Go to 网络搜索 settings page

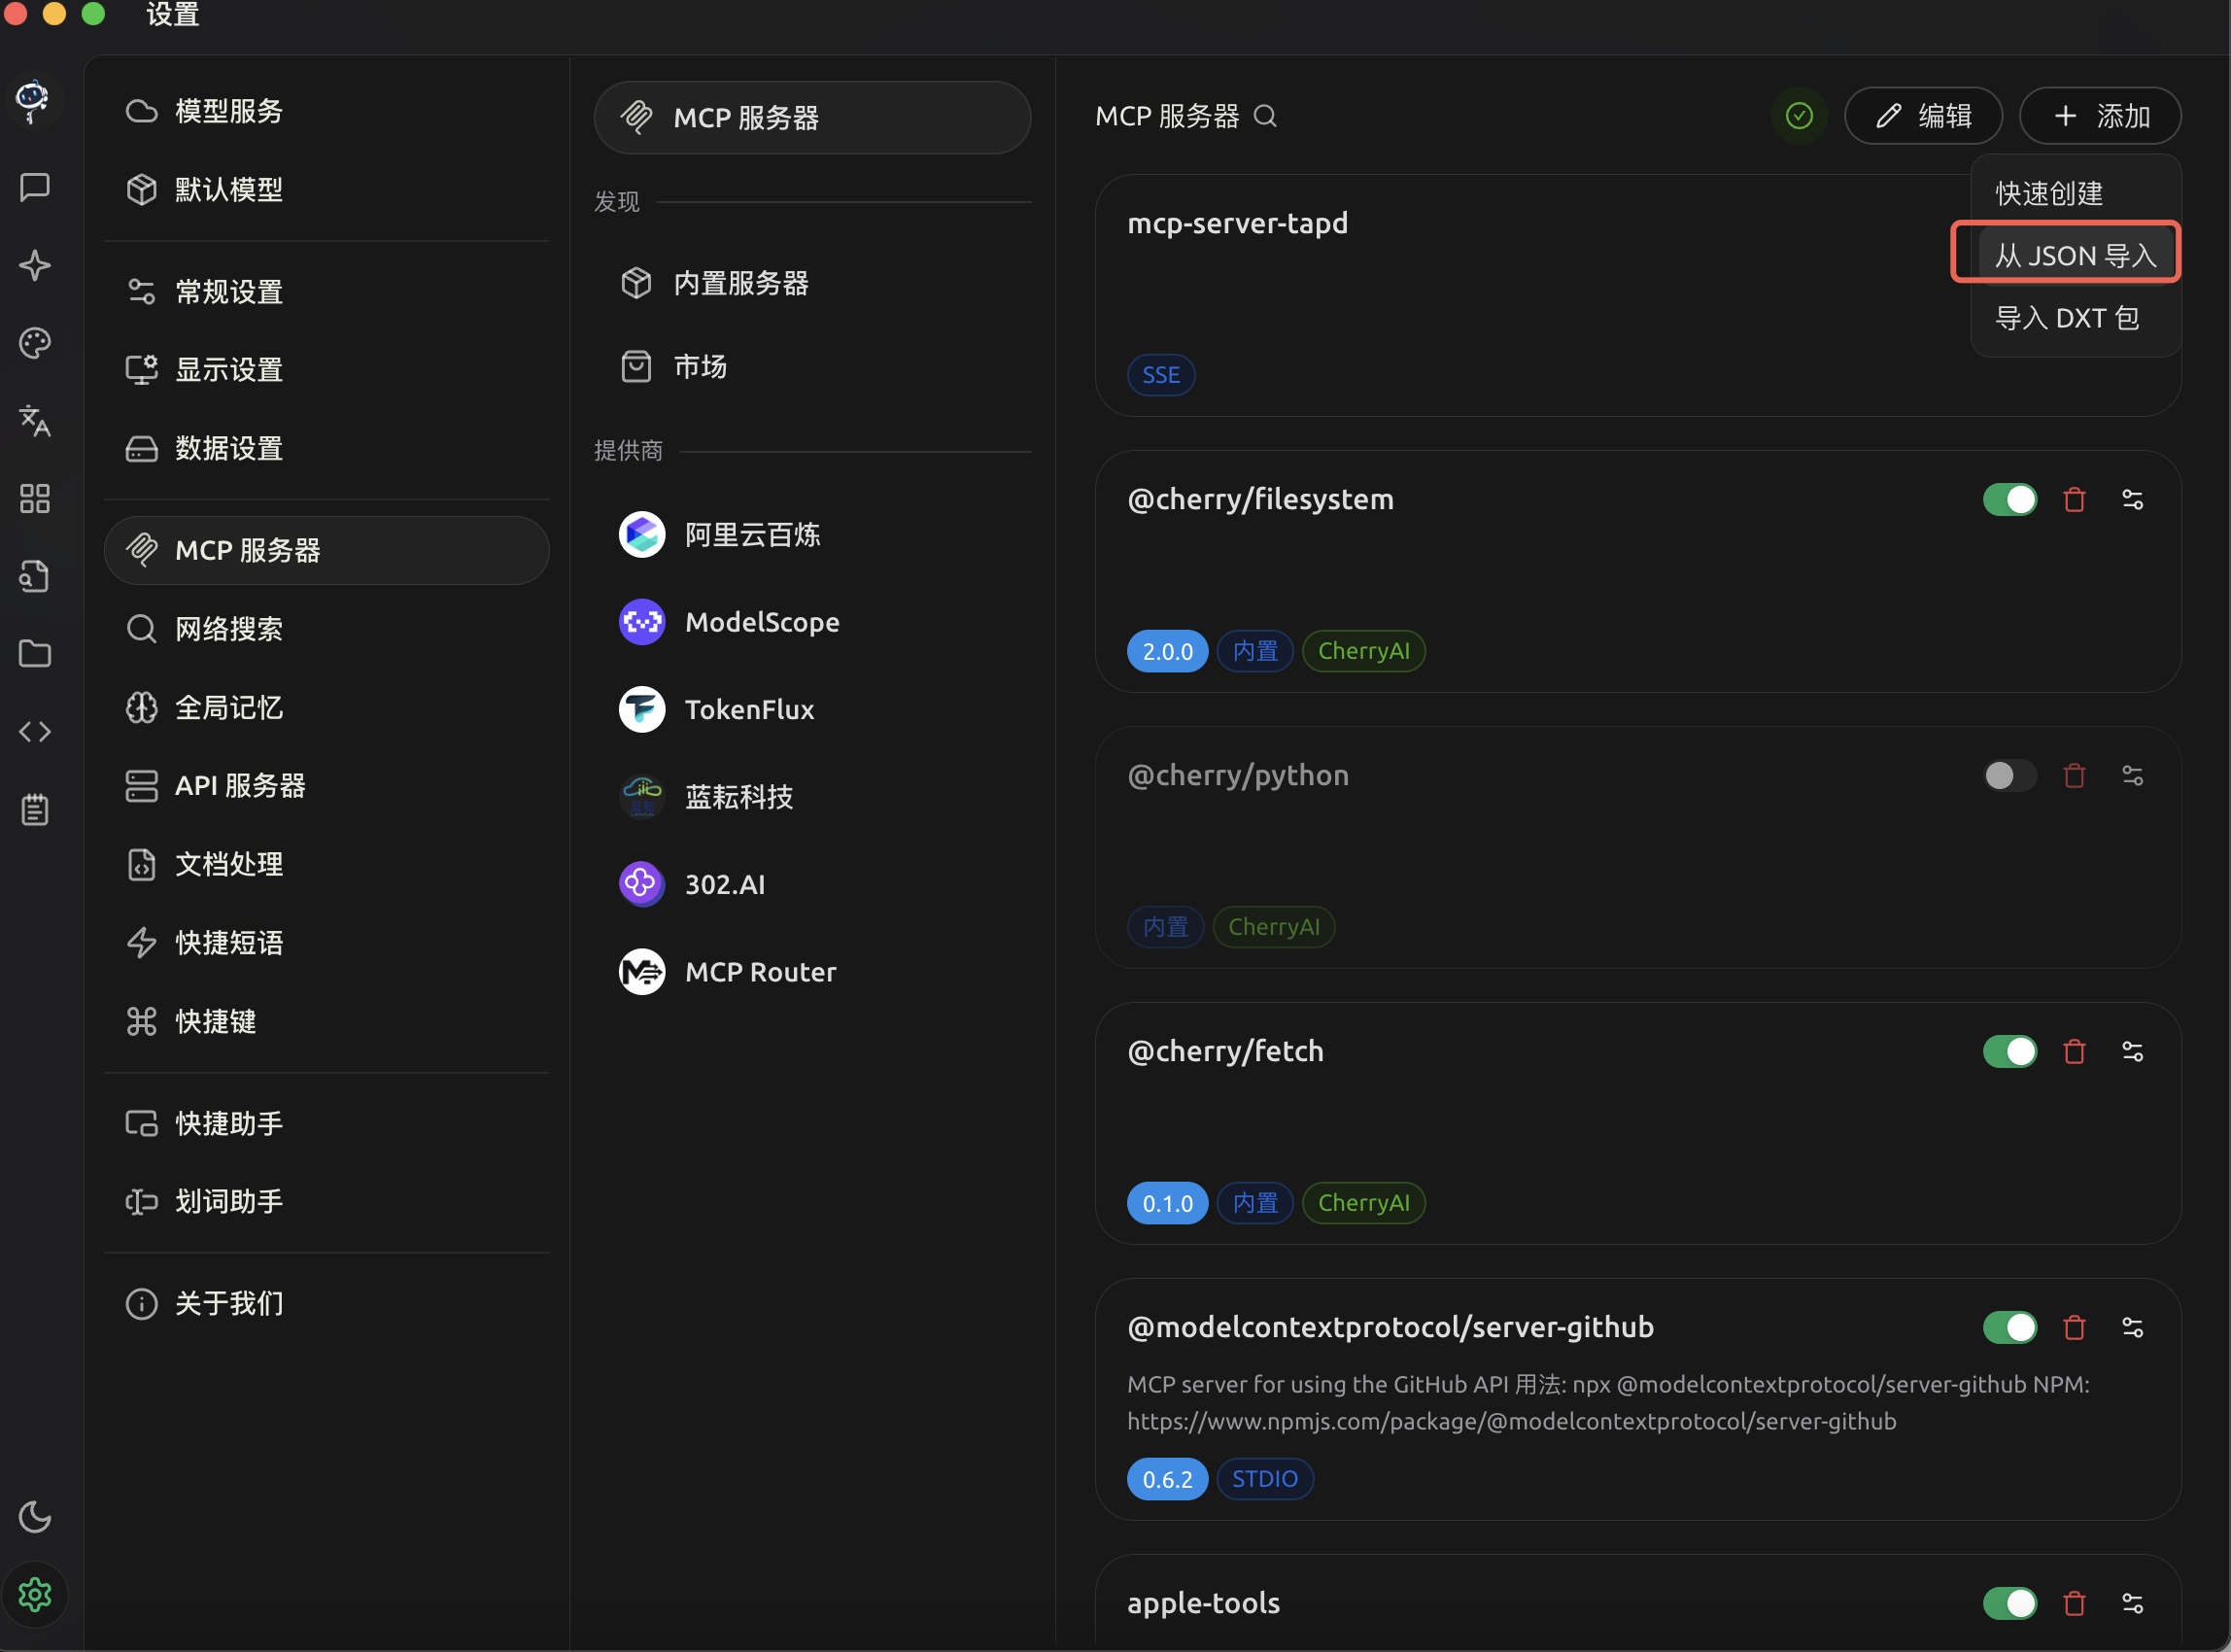tap(229, 629)
